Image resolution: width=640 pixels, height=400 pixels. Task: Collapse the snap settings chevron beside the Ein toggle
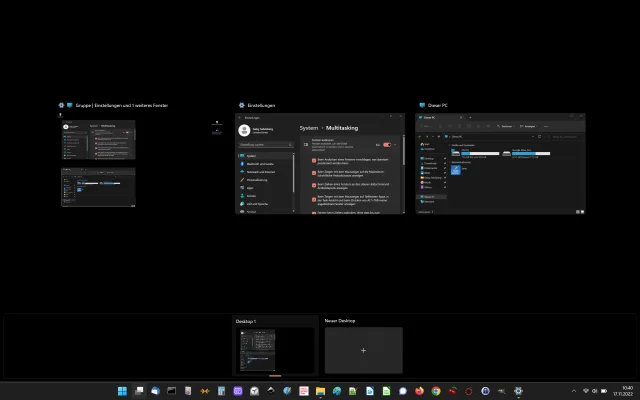point(397,145)
